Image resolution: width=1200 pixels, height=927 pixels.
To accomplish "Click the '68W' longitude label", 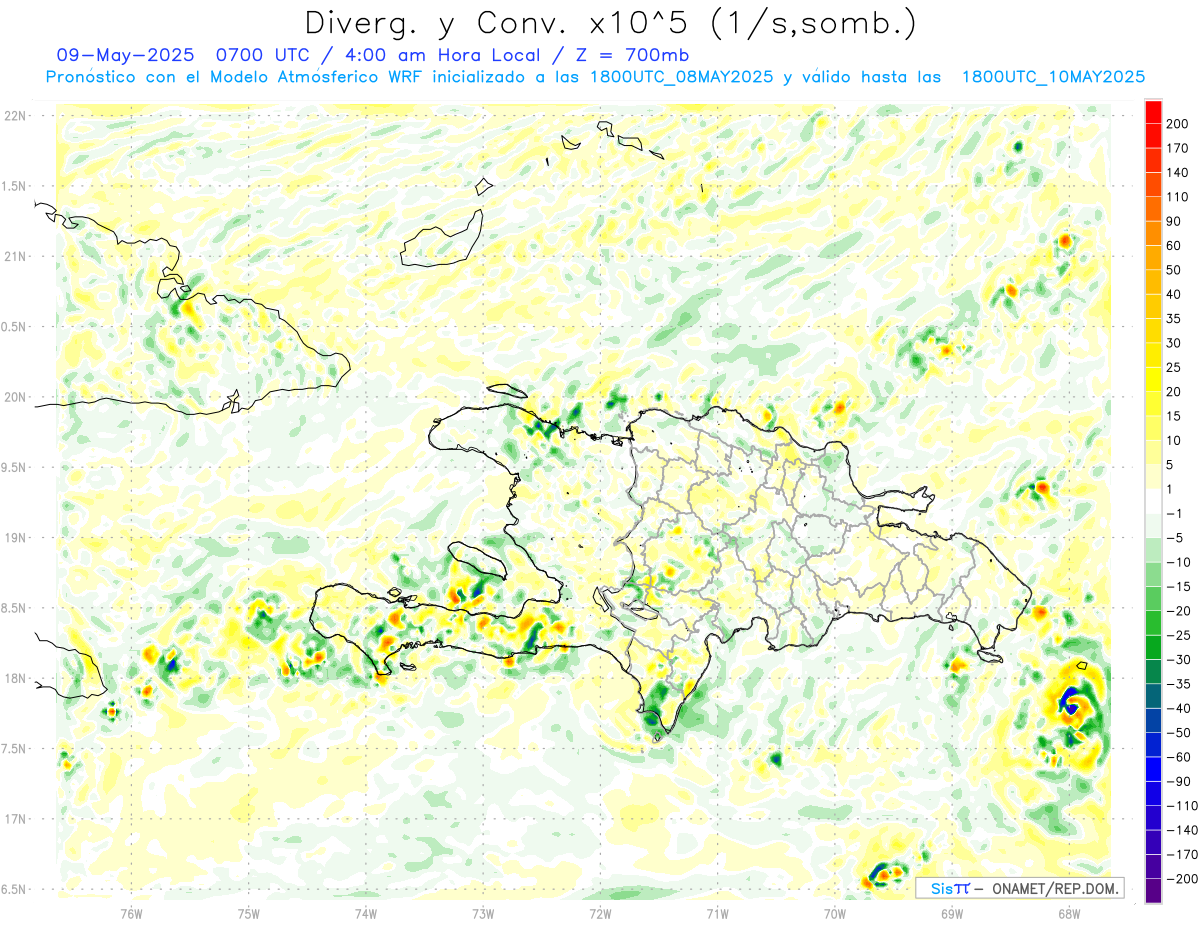I will tap(1069, 914).
